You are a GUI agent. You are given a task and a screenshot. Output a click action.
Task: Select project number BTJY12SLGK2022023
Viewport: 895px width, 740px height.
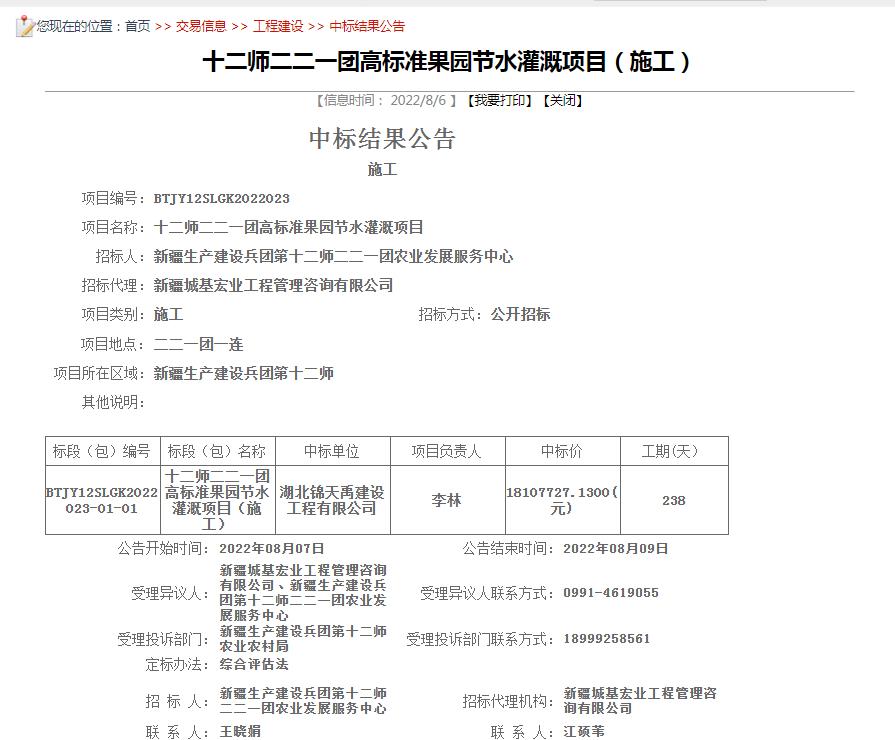coord(222,198)
